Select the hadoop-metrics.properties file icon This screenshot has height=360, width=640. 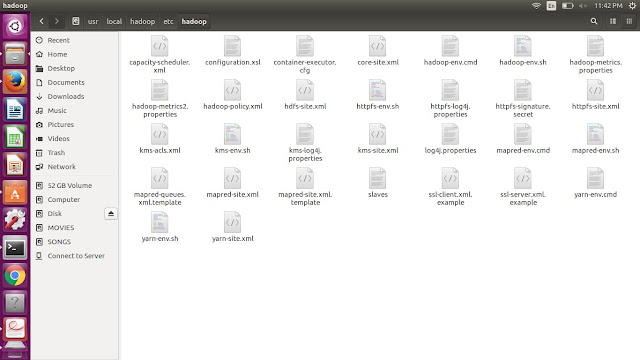pos(596,46)
